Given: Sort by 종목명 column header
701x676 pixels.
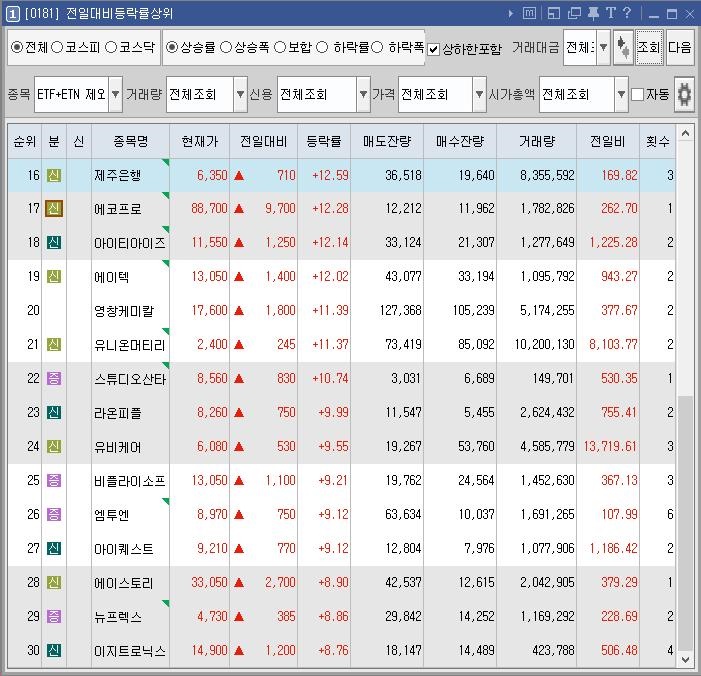Looking at the screenshot, I should (x=131, y=141).
